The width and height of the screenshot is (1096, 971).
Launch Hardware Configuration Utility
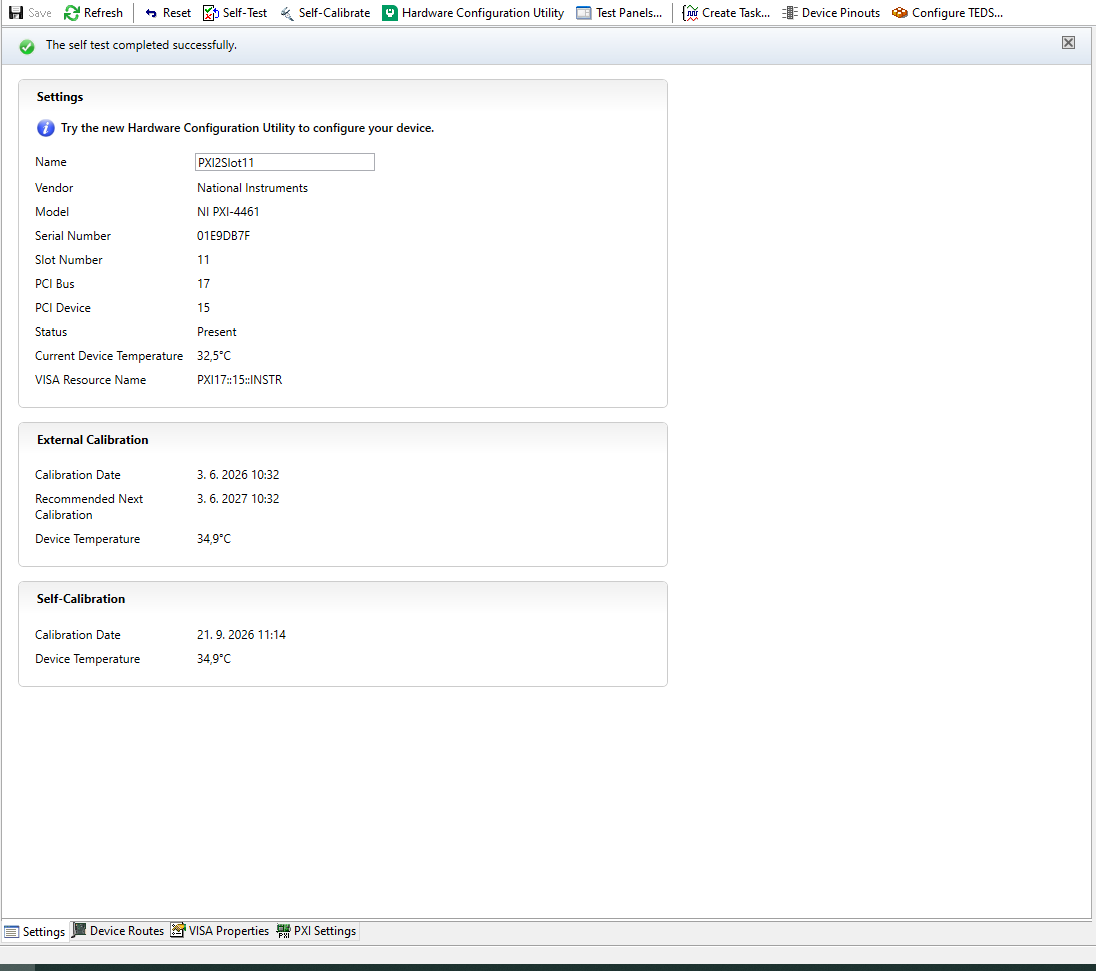(x=473, y=13)
